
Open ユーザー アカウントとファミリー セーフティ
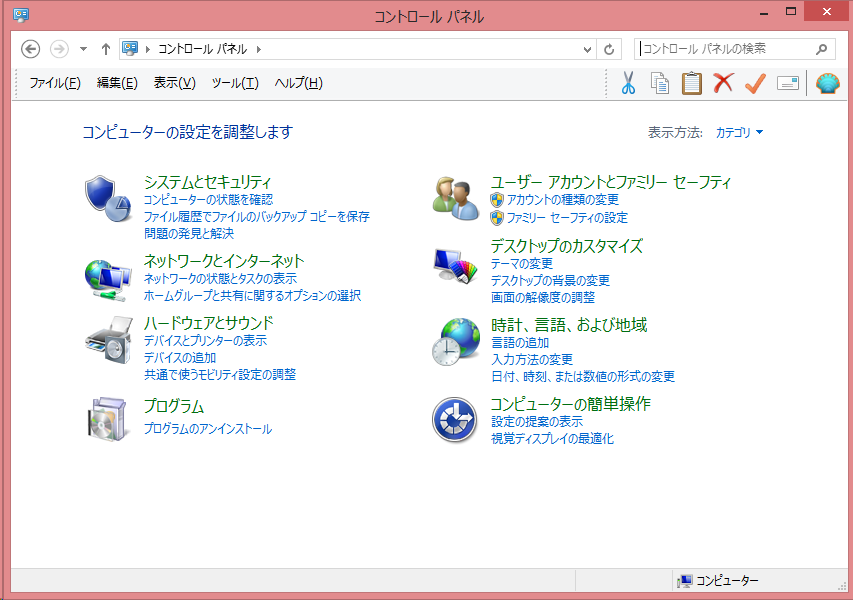(611, 182)
